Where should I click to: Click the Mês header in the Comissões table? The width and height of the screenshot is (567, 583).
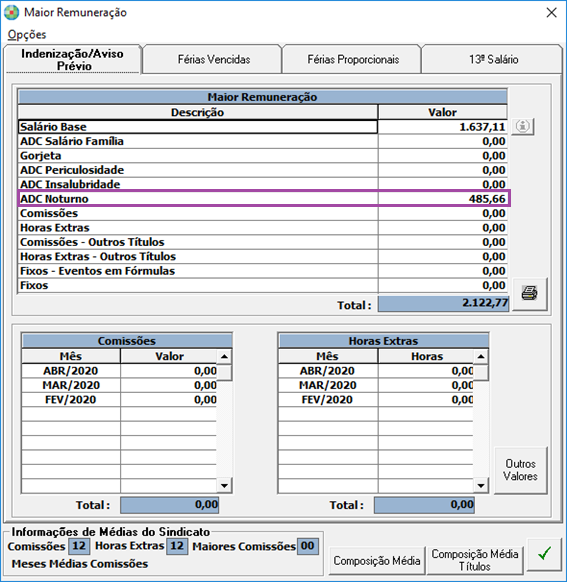click(x=71, y=356)
